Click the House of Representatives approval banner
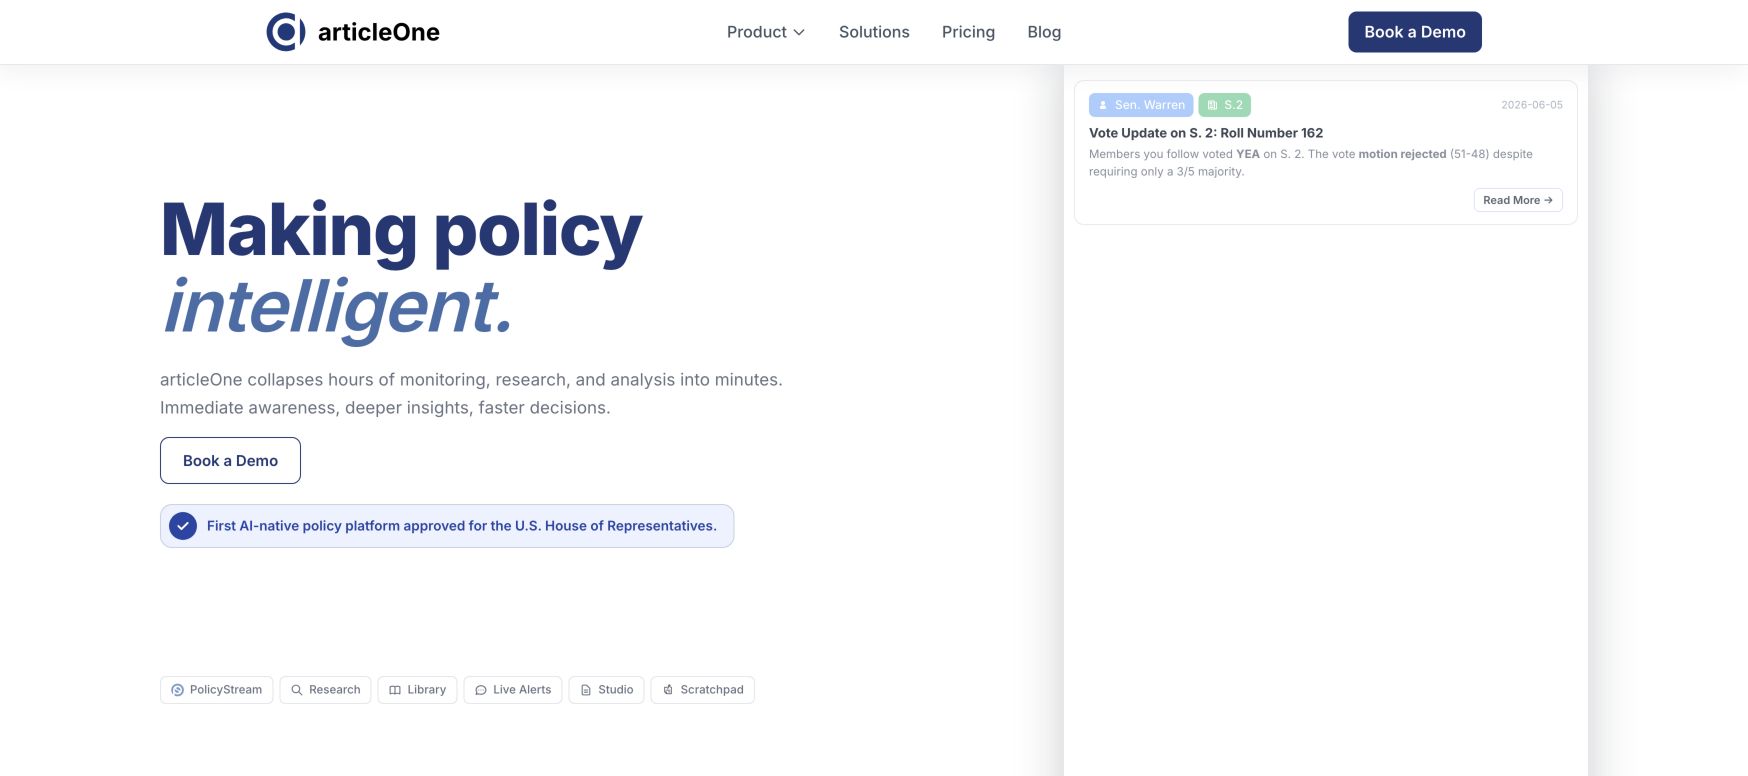This screenshot has width=1748, height=776. (447, 526)
